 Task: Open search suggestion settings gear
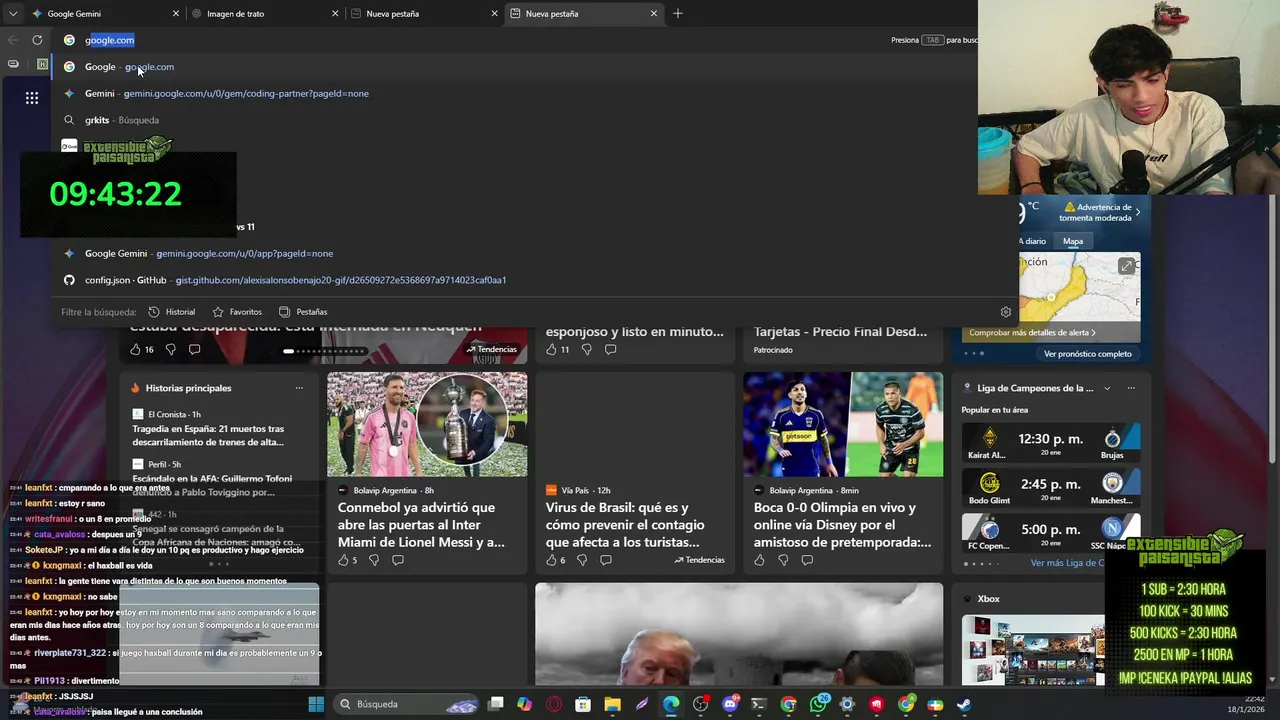pos(1005,312)
